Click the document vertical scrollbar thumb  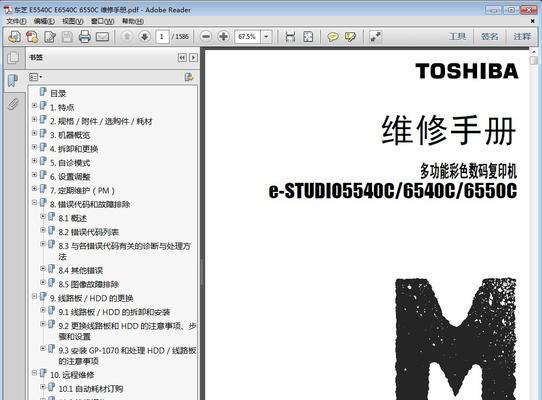(x=534, y=60)
